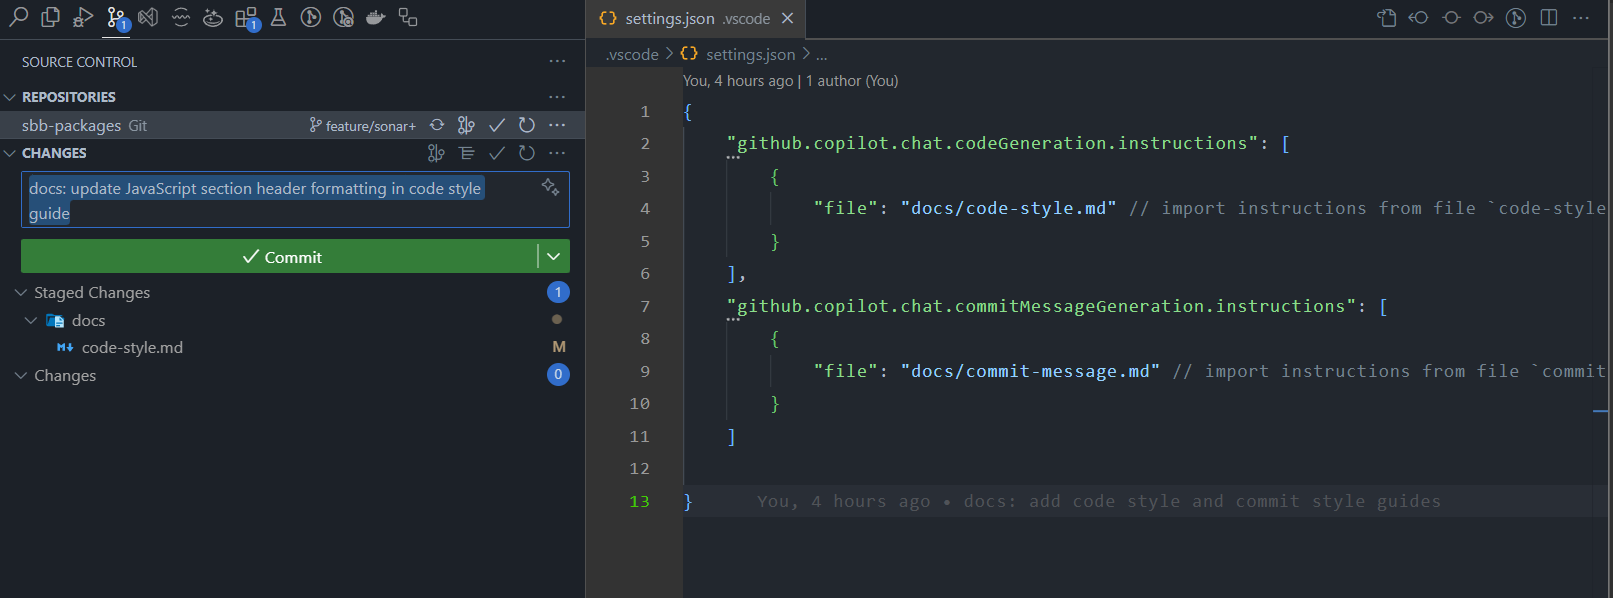Collapse the Staged Changes group

point(21,292)
